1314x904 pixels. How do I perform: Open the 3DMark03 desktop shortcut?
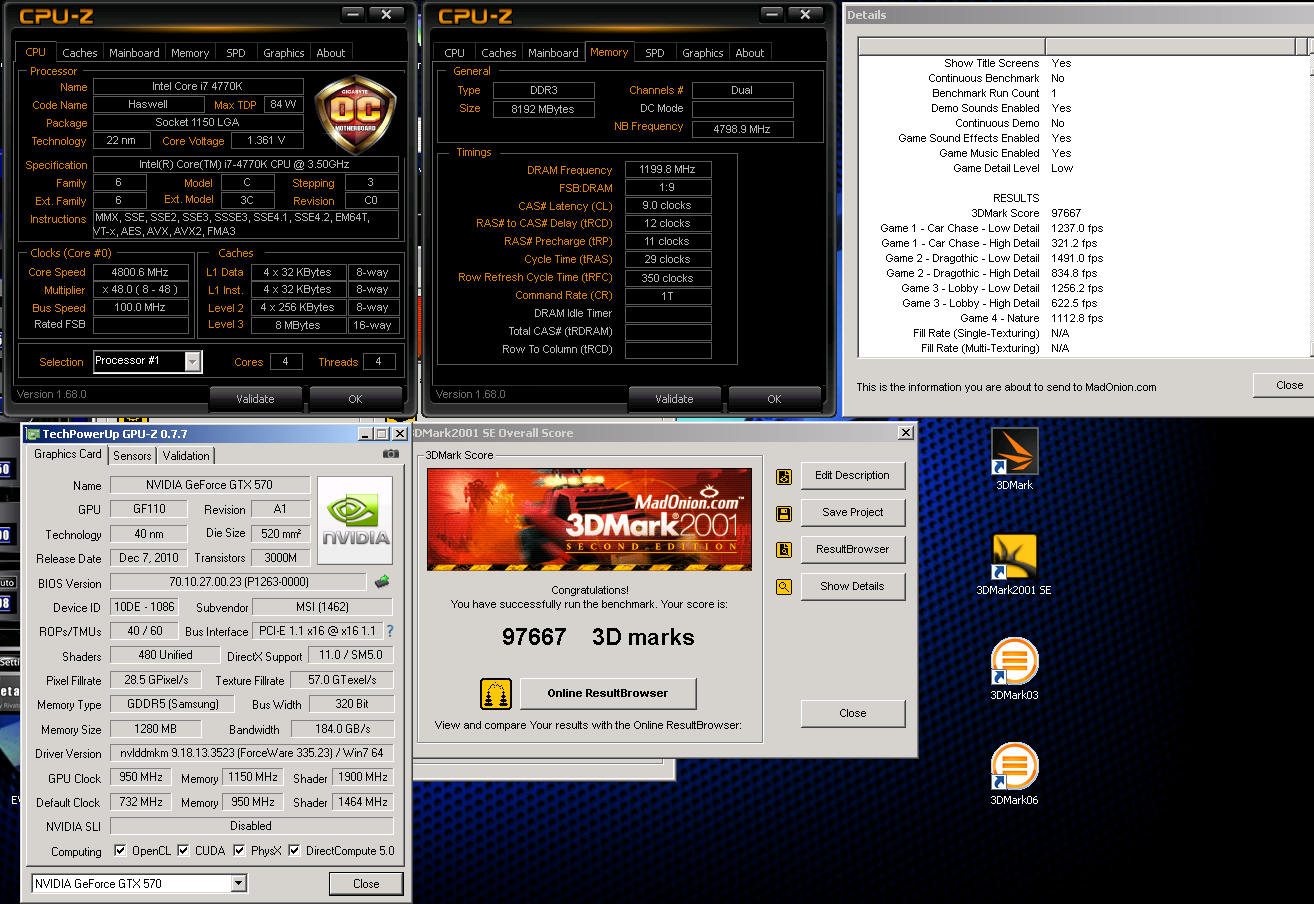(x=1014, y=669)
